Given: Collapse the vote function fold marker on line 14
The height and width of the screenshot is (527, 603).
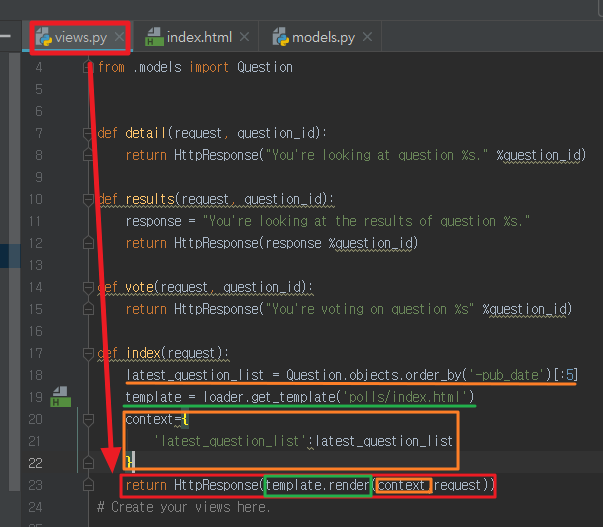Looking at the screenshot, I should [88, 287].
